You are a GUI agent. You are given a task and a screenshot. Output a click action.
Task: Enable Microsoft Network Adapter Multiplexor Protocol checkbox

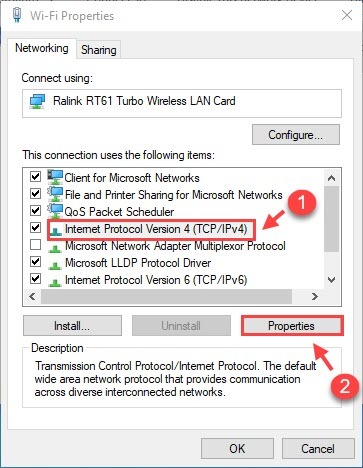point(35,245)
